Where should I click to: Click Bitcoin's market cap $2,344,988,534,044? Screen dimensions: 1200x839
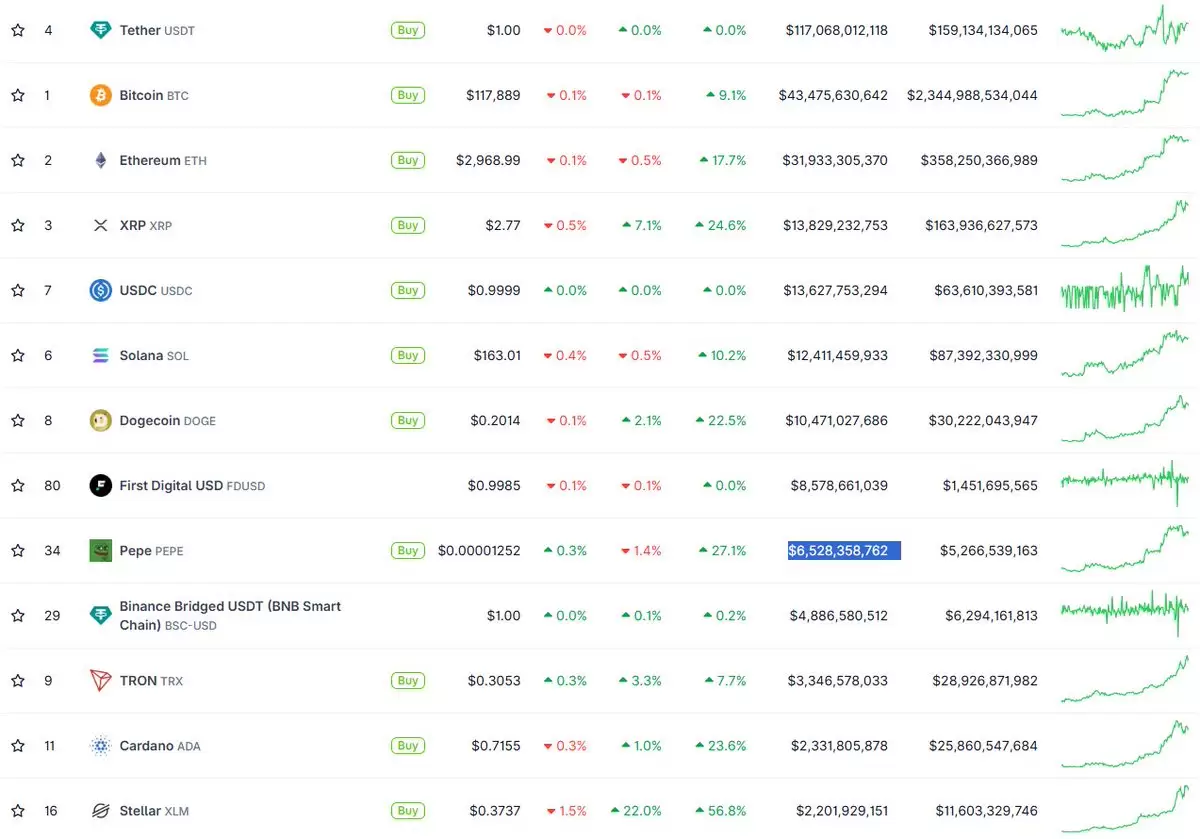point(972,95)
